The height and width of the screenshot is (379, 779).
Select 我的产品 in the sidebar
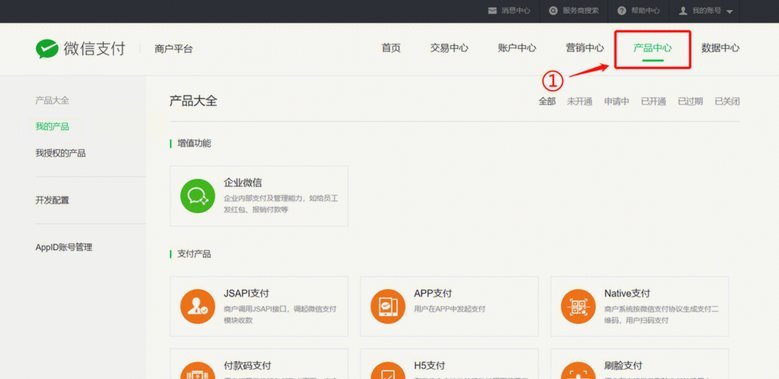click(52, 127)
